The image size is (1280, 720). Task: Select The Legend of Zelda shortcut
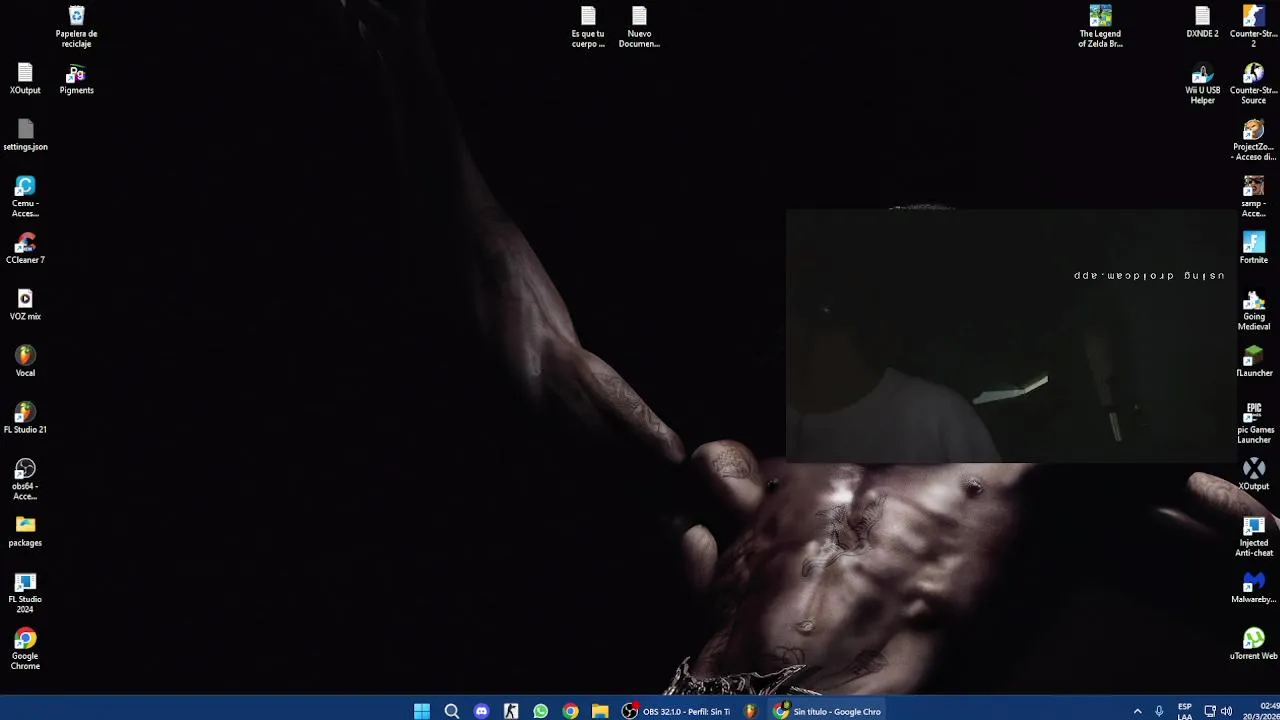pyautogui.click(x=1100, y=27)
